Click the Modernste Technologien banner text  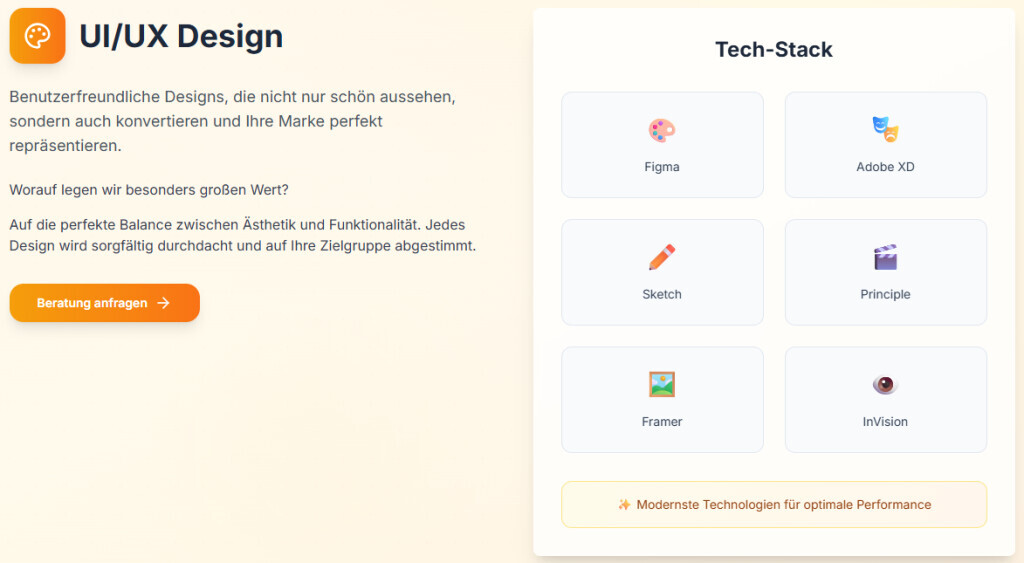tap(783, 505)
